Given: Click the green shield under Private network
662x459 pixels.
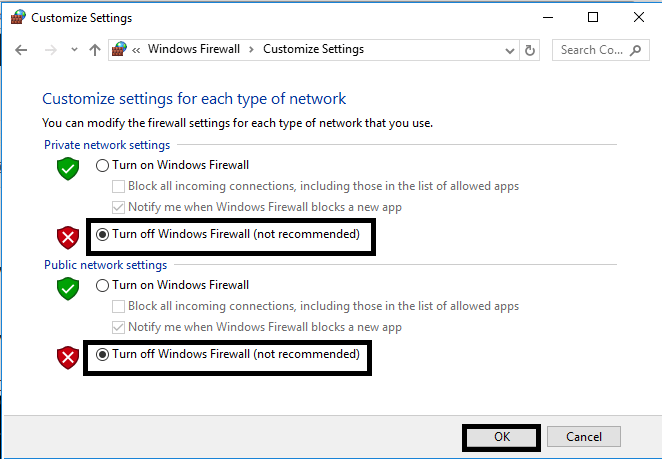Looking at the screenshot, I should (68, 168).
